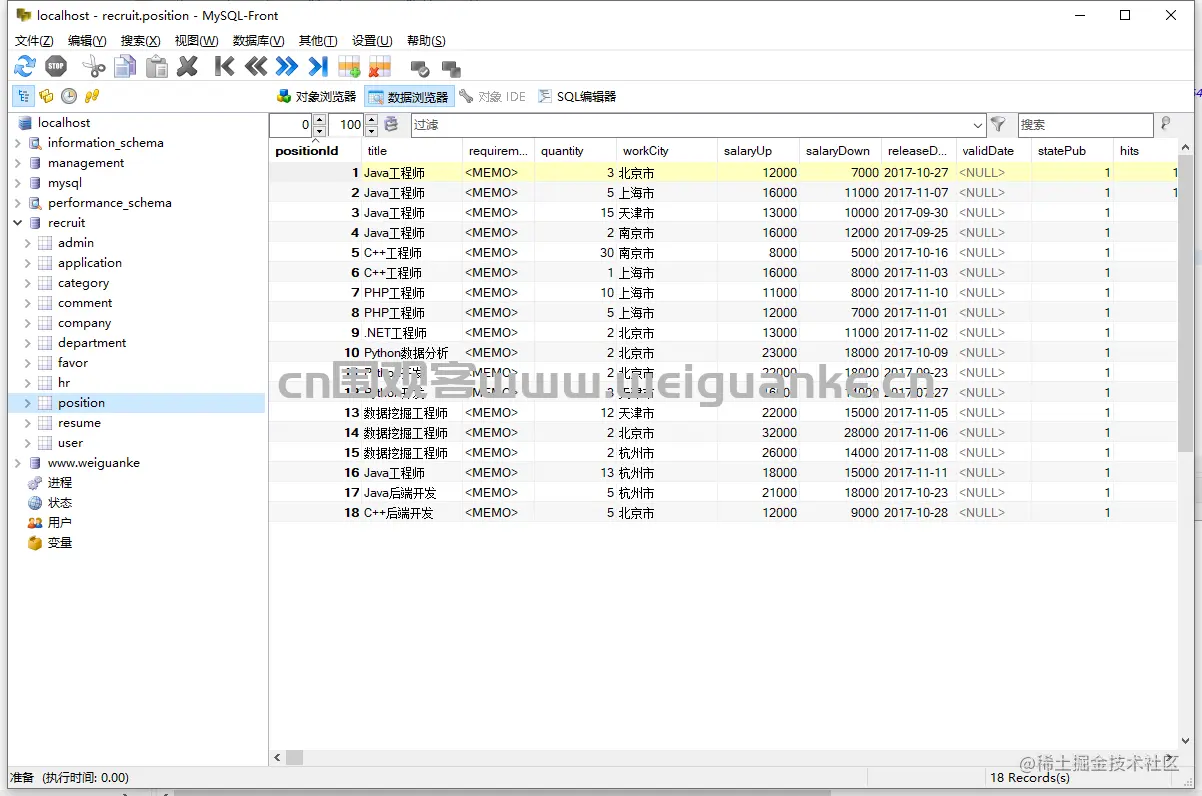Open the 帮助(S) menu
The width and height of the screenshot is (1202, 796).
426,40
